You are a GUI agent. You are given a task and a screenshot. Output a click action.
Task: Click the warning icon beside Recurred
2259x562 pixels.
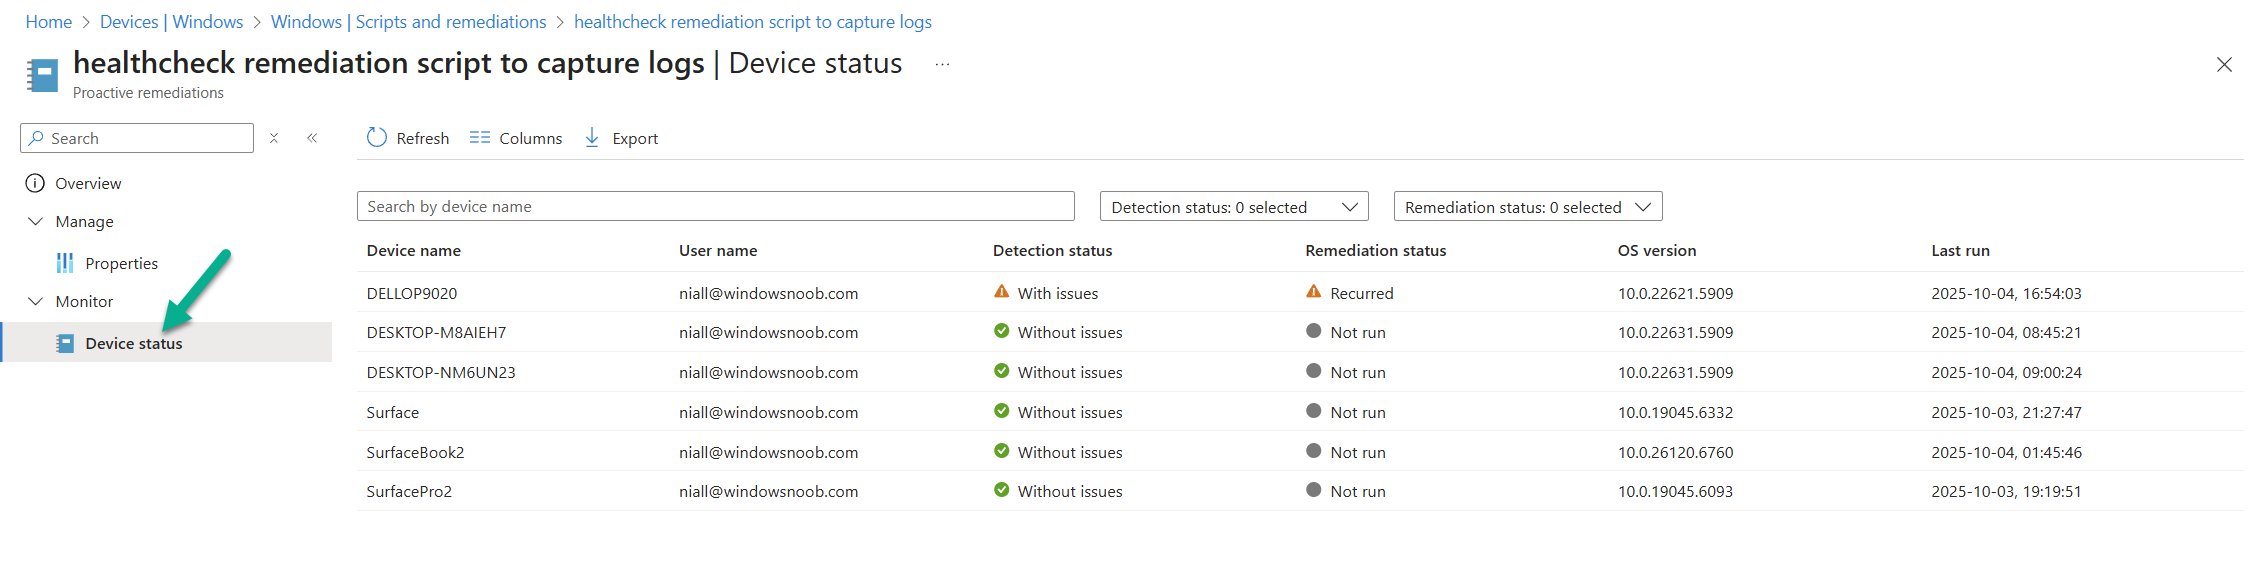coord(1314,292)
